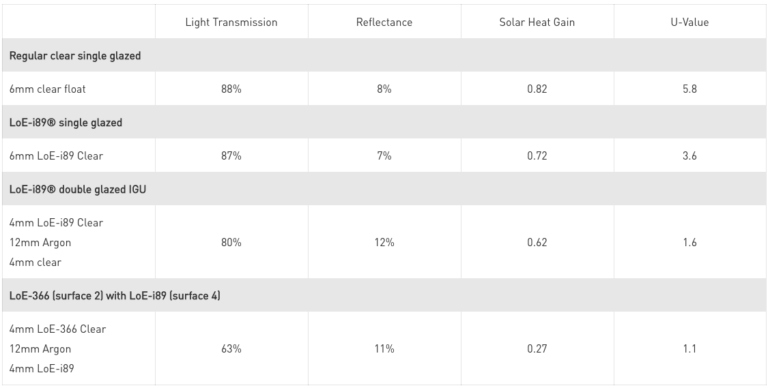
Task: Select the 12% reflectance cell
Action: [384, 242]
